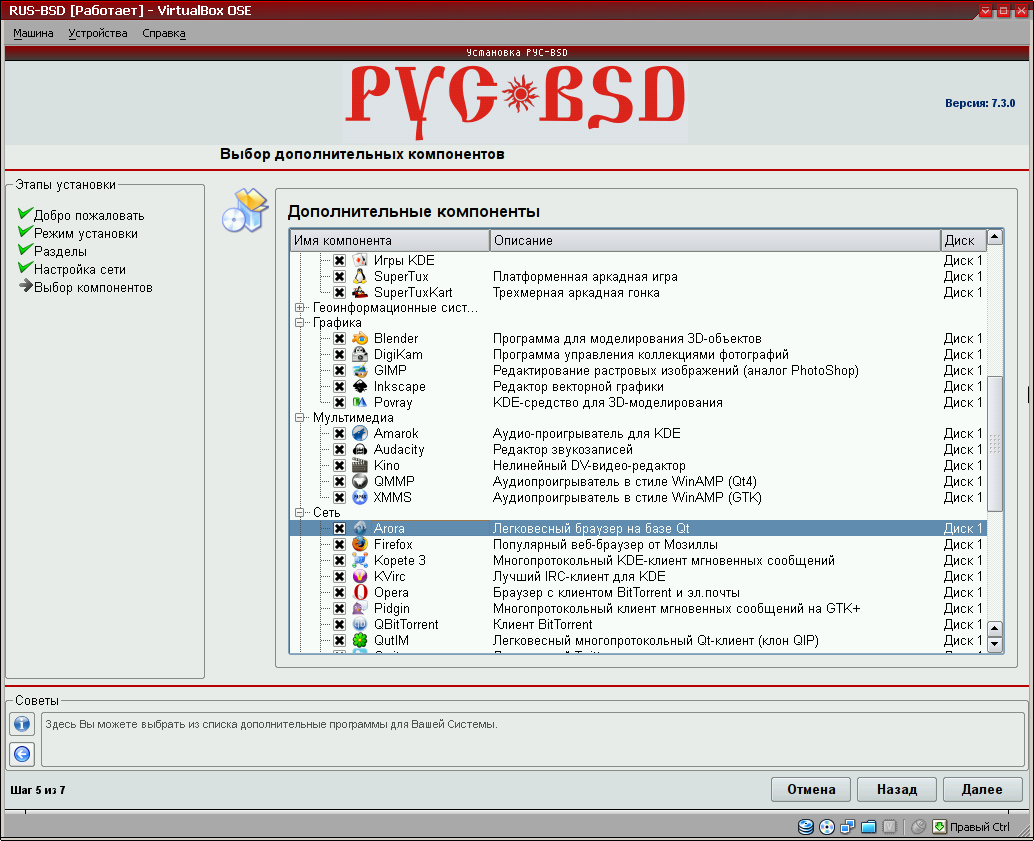
Task: Toggle the SuperTux checkbox
Action: [339, 276]
